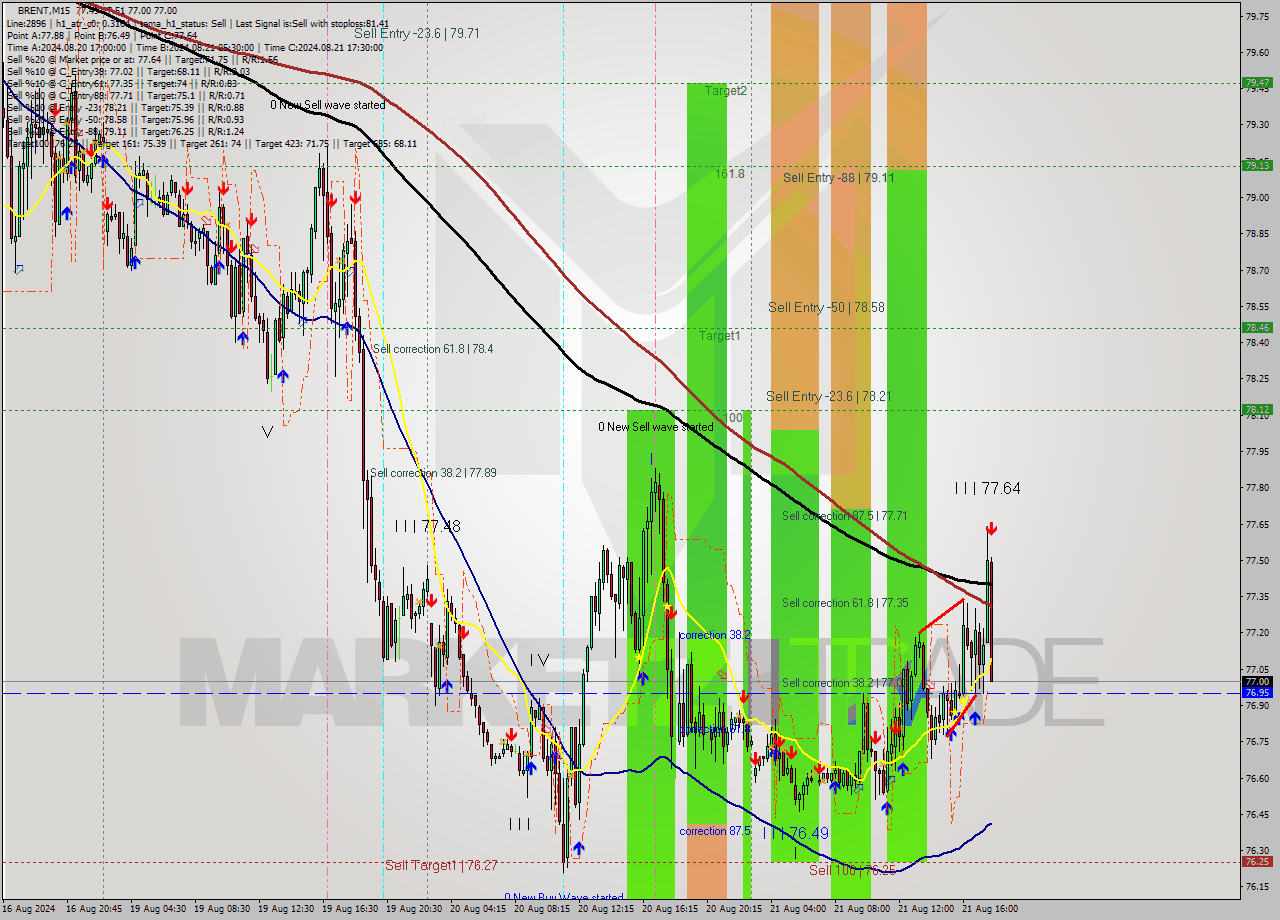Viewport: 1280px width, 920px height.
Task: Select the 'III 77.64' wave label
Action: coord(987,488)
